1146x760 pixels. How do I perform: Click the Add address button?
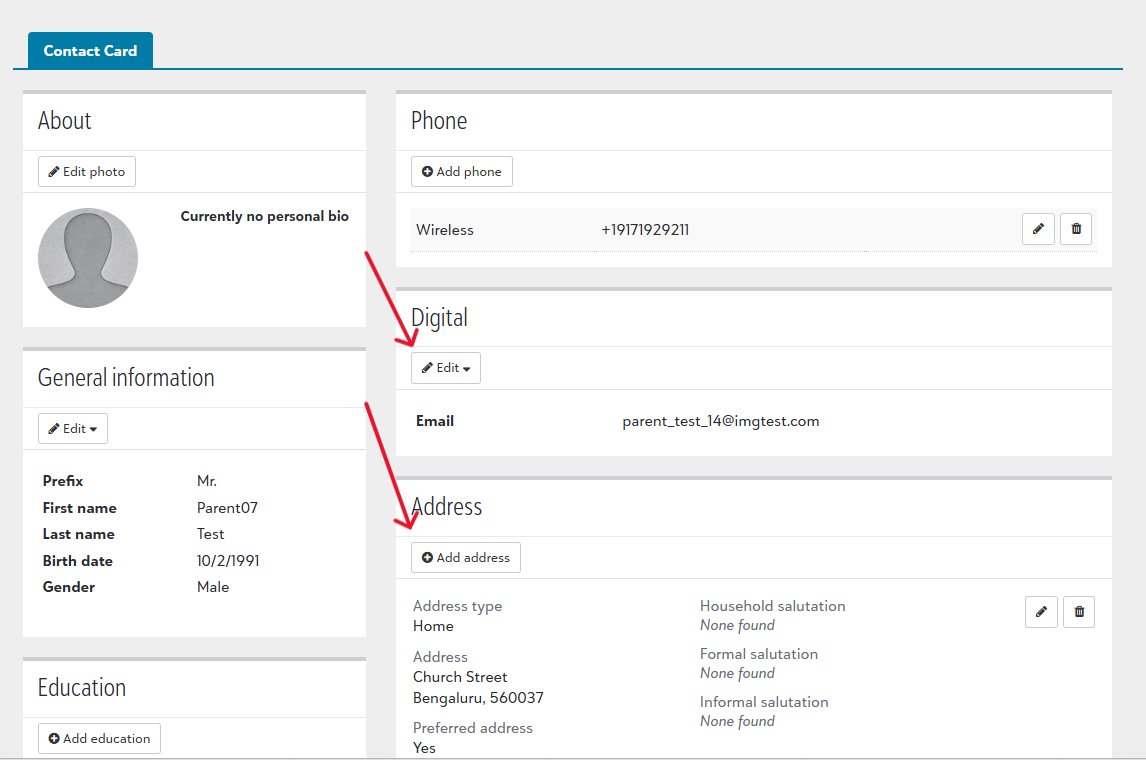pos(465,557)
